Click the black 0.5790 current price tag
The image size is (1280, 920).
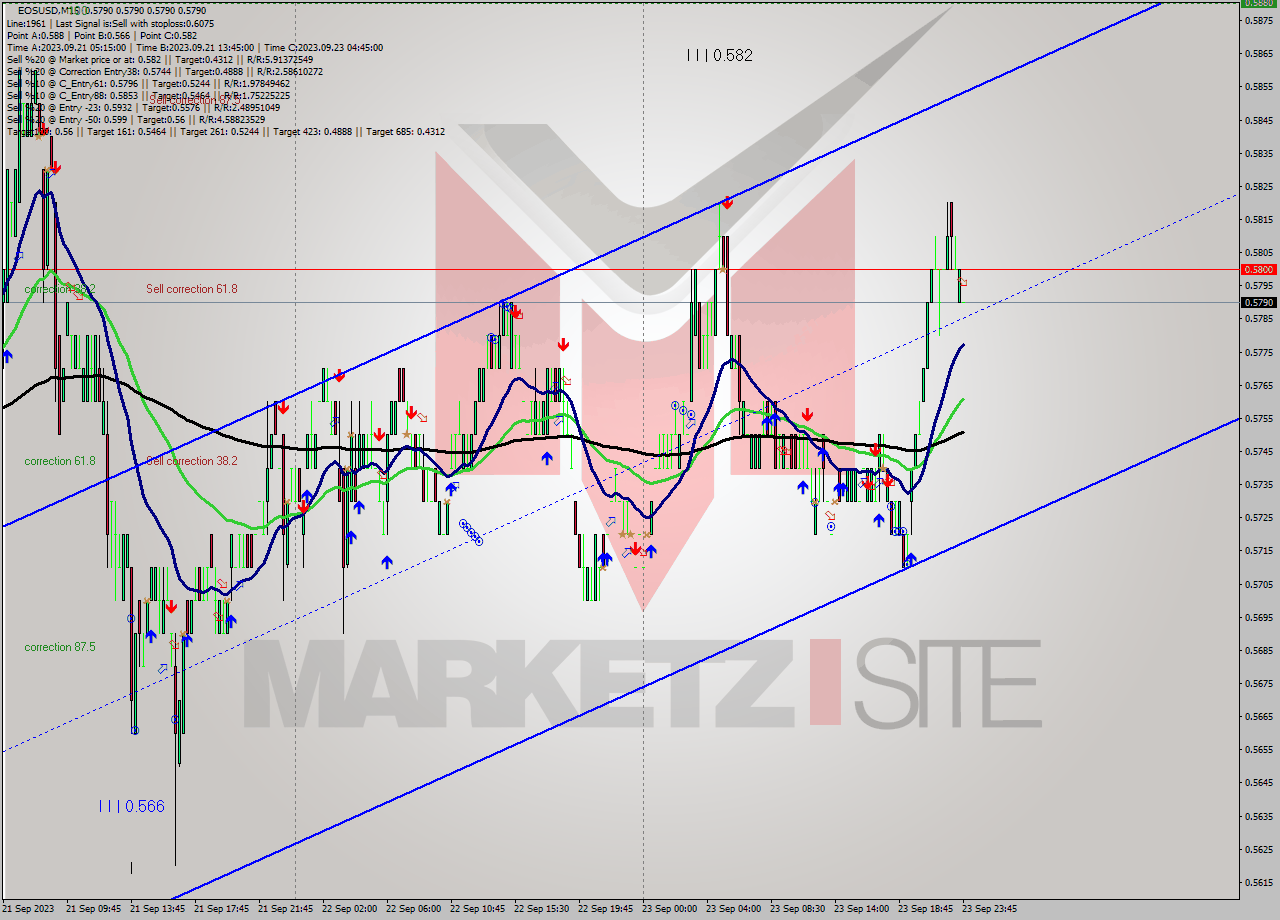click(x=1258, y=302)
